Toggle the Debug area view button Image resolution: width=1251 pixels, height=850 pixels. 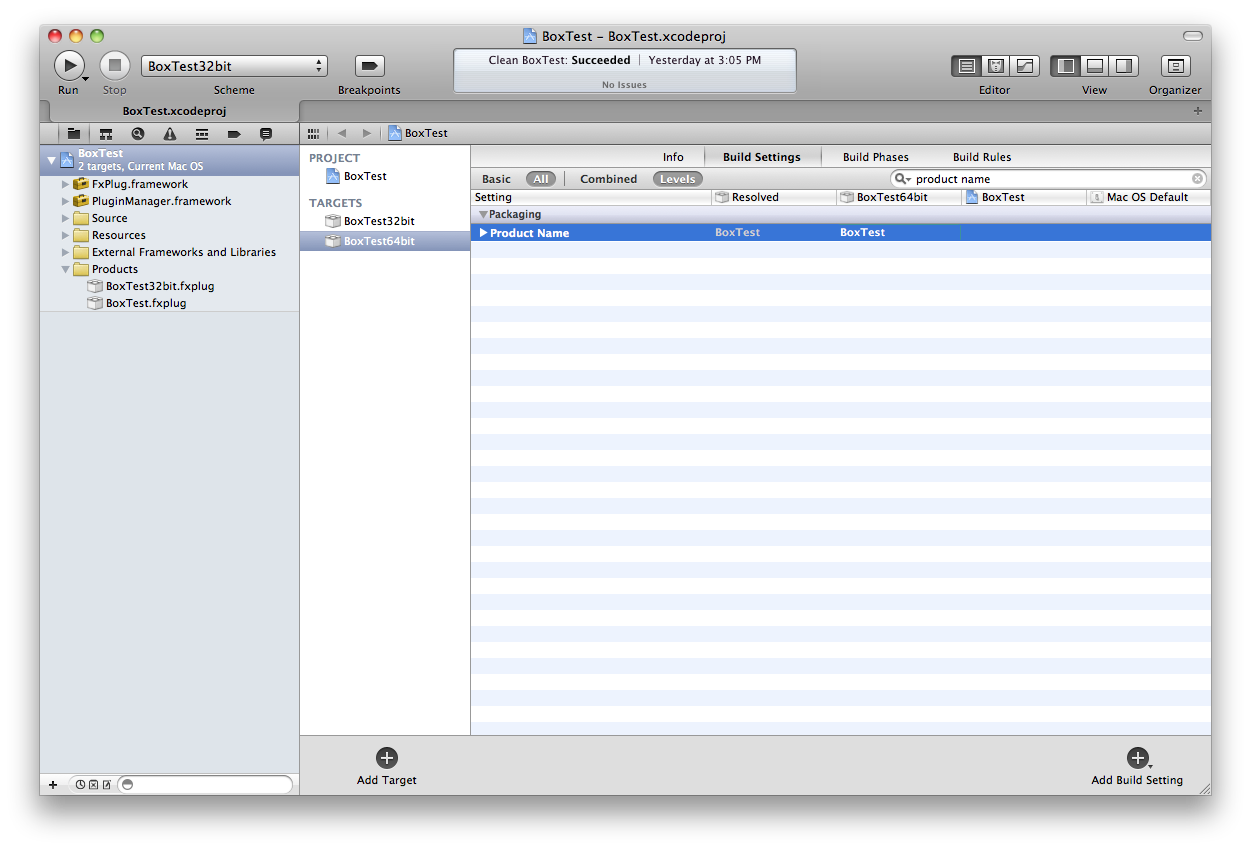(1095, 66)
